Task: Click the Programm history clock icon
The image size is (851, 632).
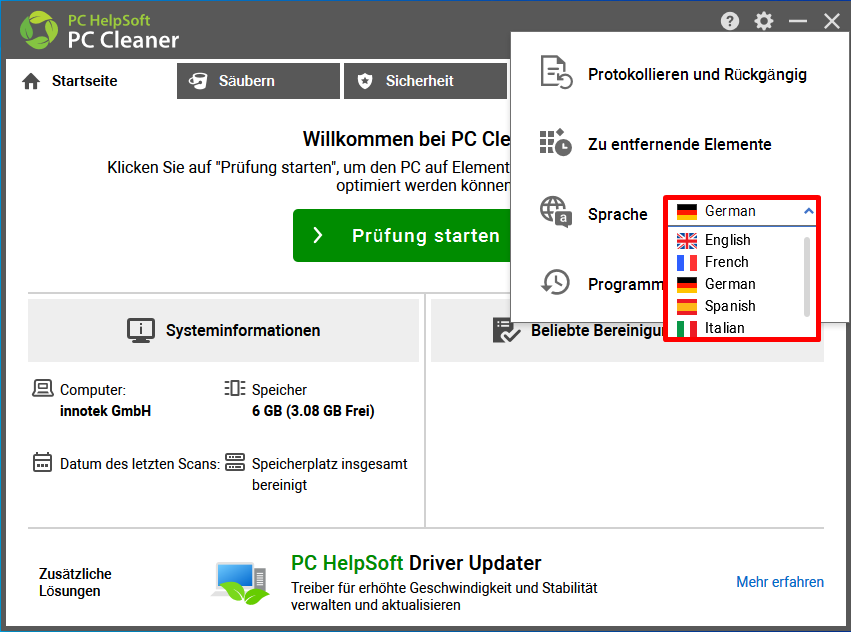Action: [555, 282]
